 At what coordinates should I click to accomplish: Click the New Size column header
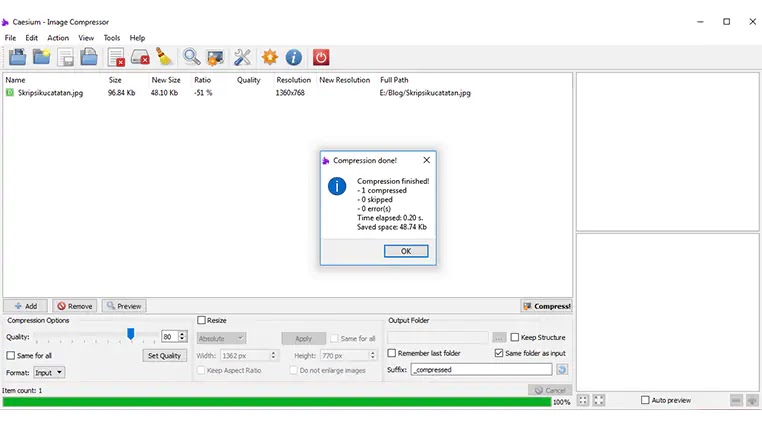(166, 80)
